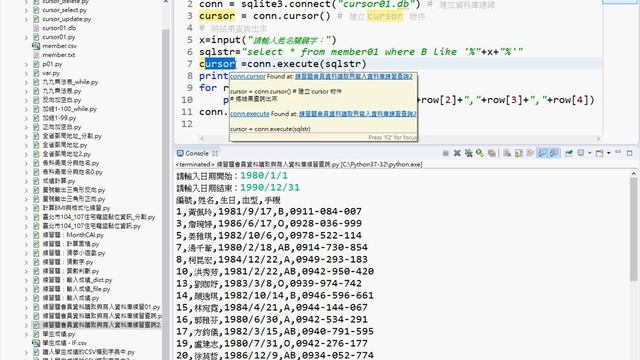The width and height of the screenshot is (640, 360).
Task: Click the 學生成績 - IF.csv file icon
Action: tap(36, 343)
